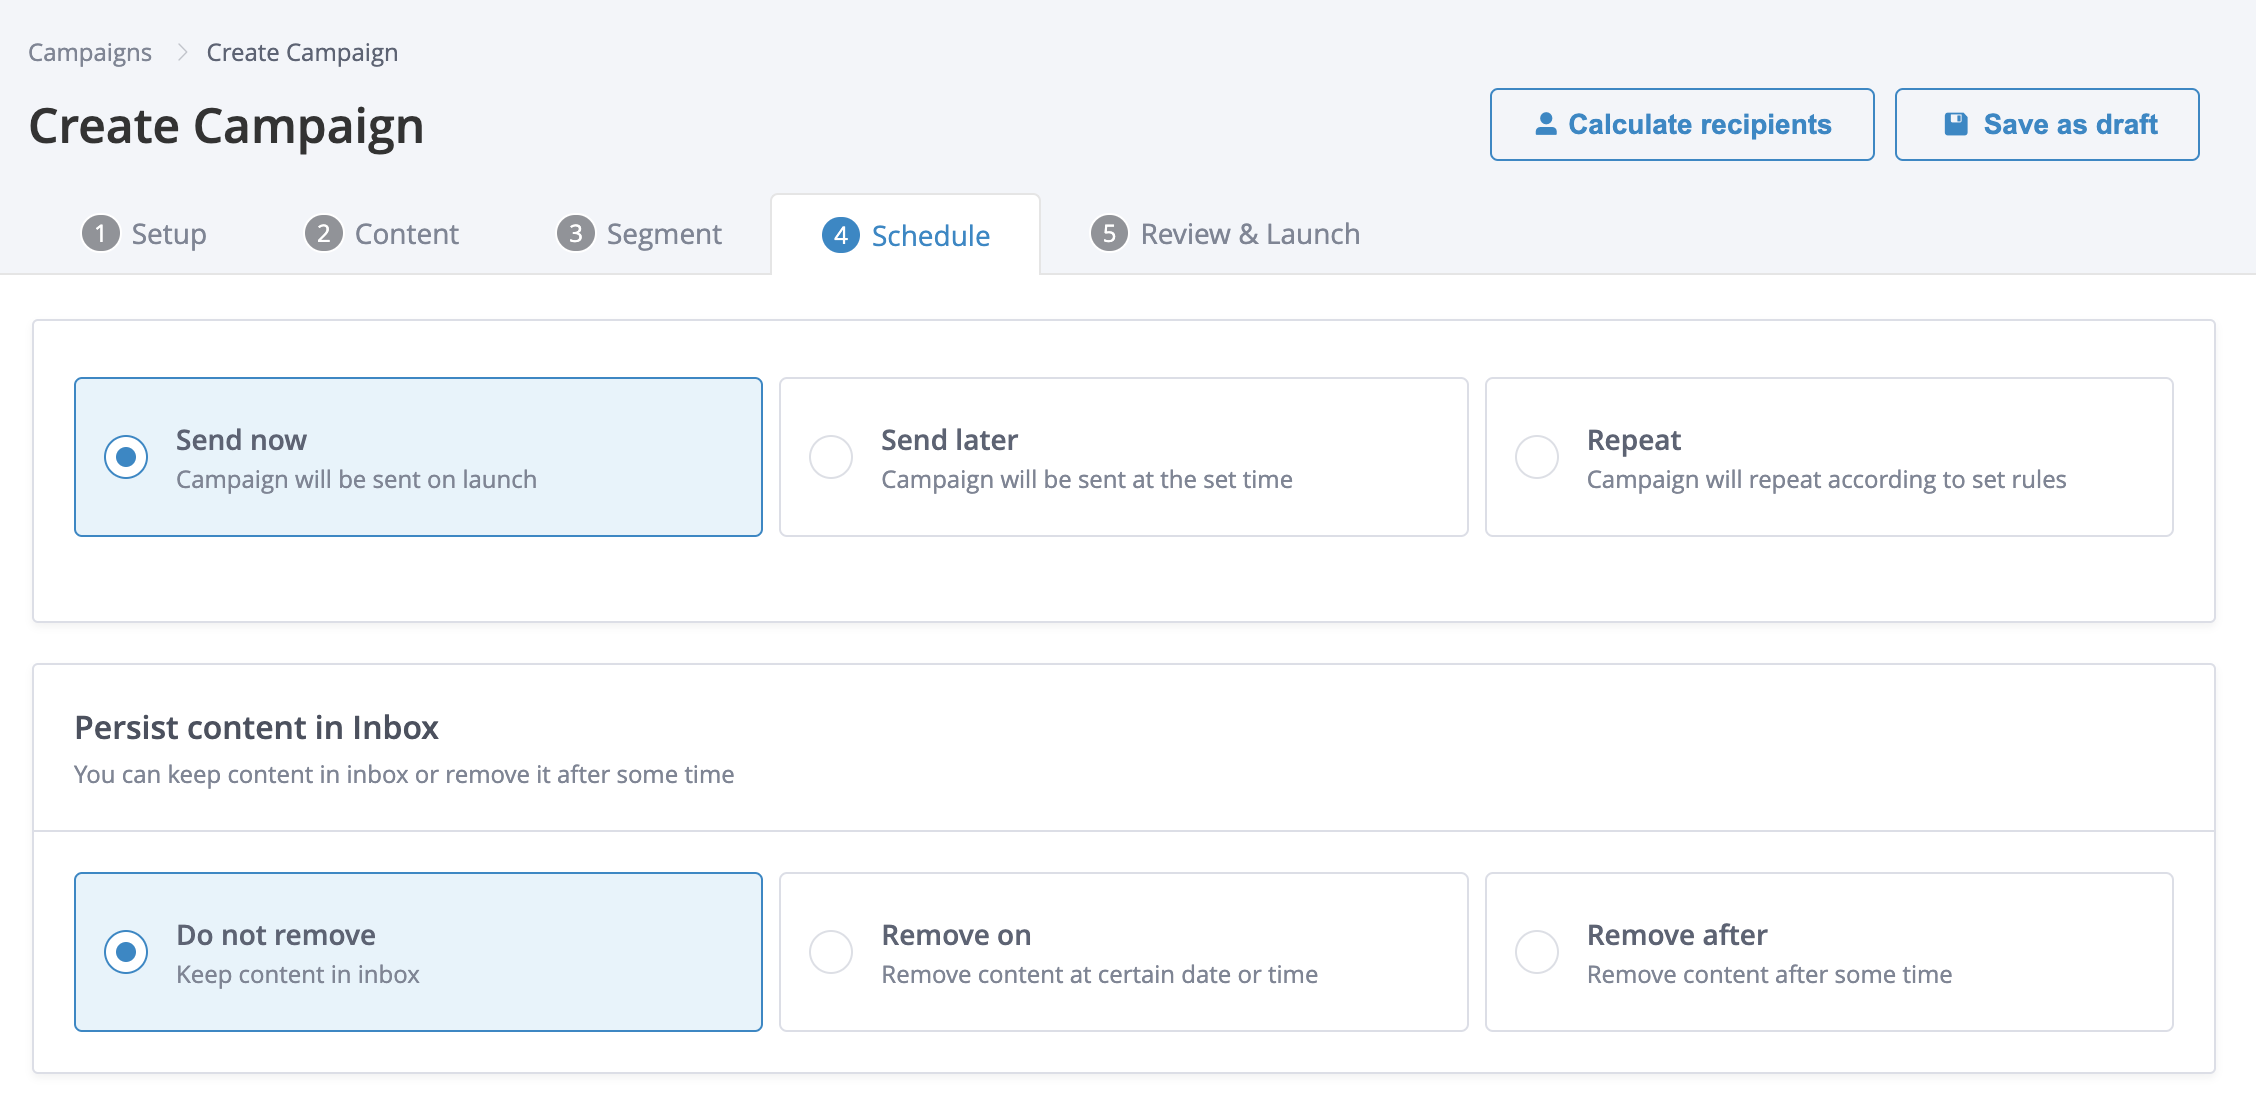Click the Save as draft button
2256x1096 pixels.
pos(2046,124)
